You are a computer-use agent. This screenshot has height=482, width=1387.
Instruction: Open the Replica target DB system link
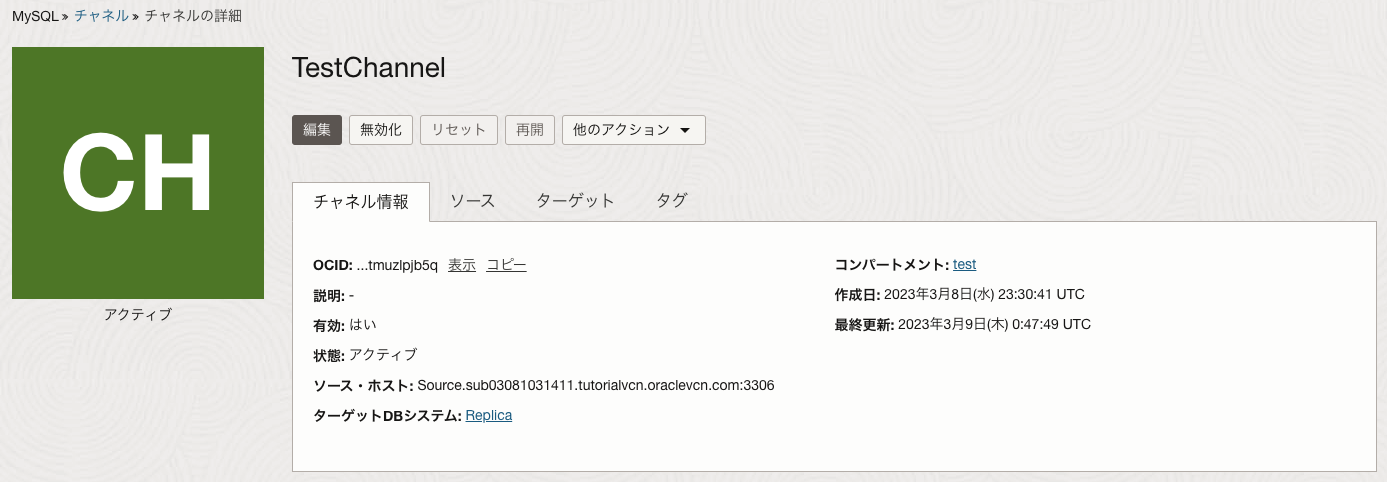click(x=488, y=415)
